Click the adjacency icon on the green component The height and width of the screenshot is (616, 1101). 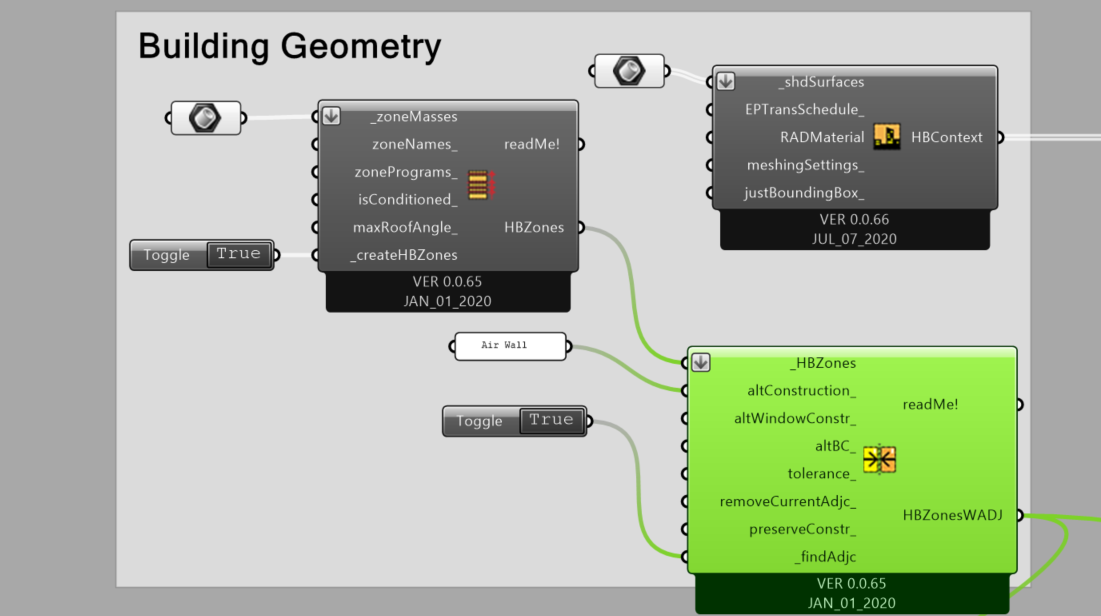879,460
